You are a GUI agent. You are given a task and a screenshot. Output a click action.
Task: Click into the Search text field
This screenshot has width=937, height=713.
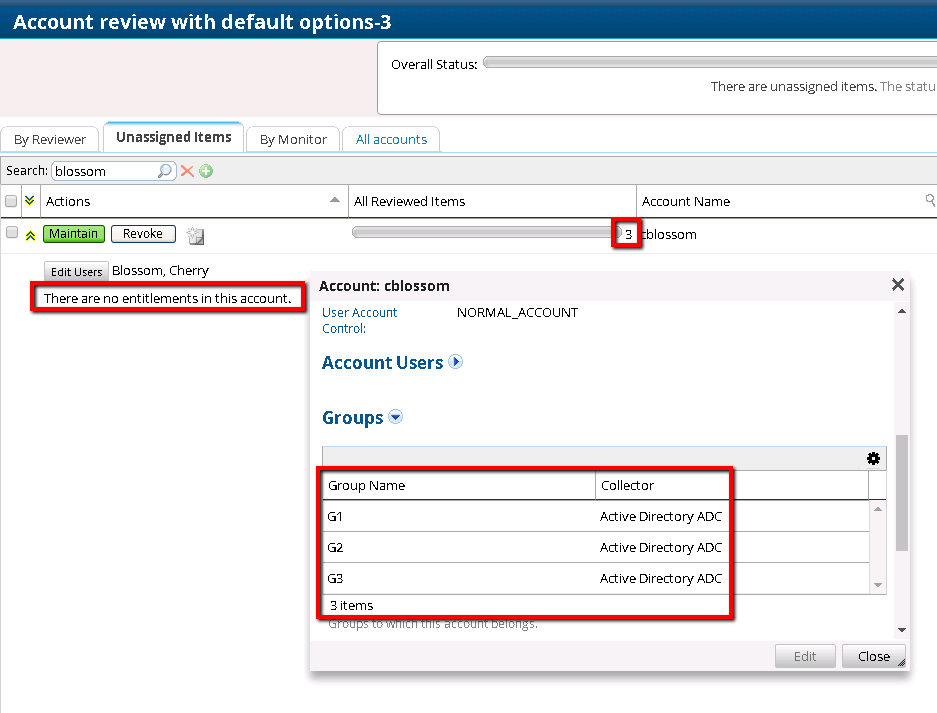click(103, 171)
